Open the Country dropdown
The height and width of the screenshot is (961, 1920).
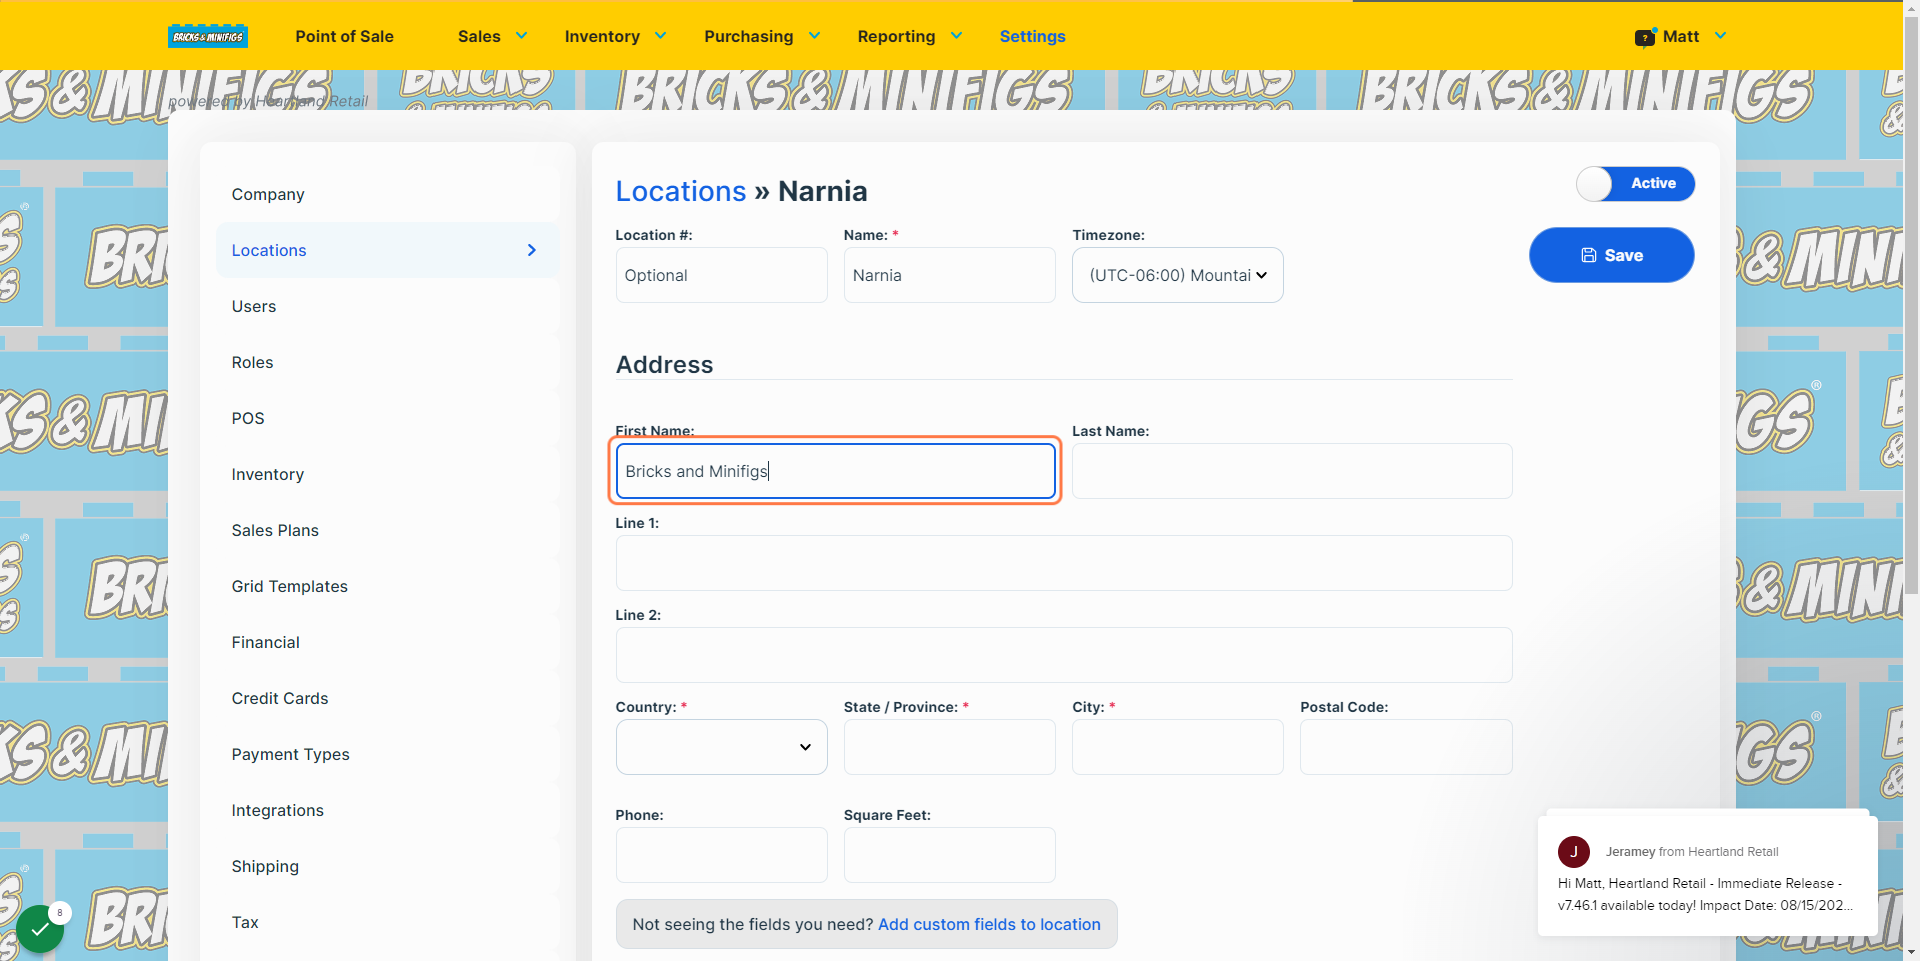(x=722, y=747)
